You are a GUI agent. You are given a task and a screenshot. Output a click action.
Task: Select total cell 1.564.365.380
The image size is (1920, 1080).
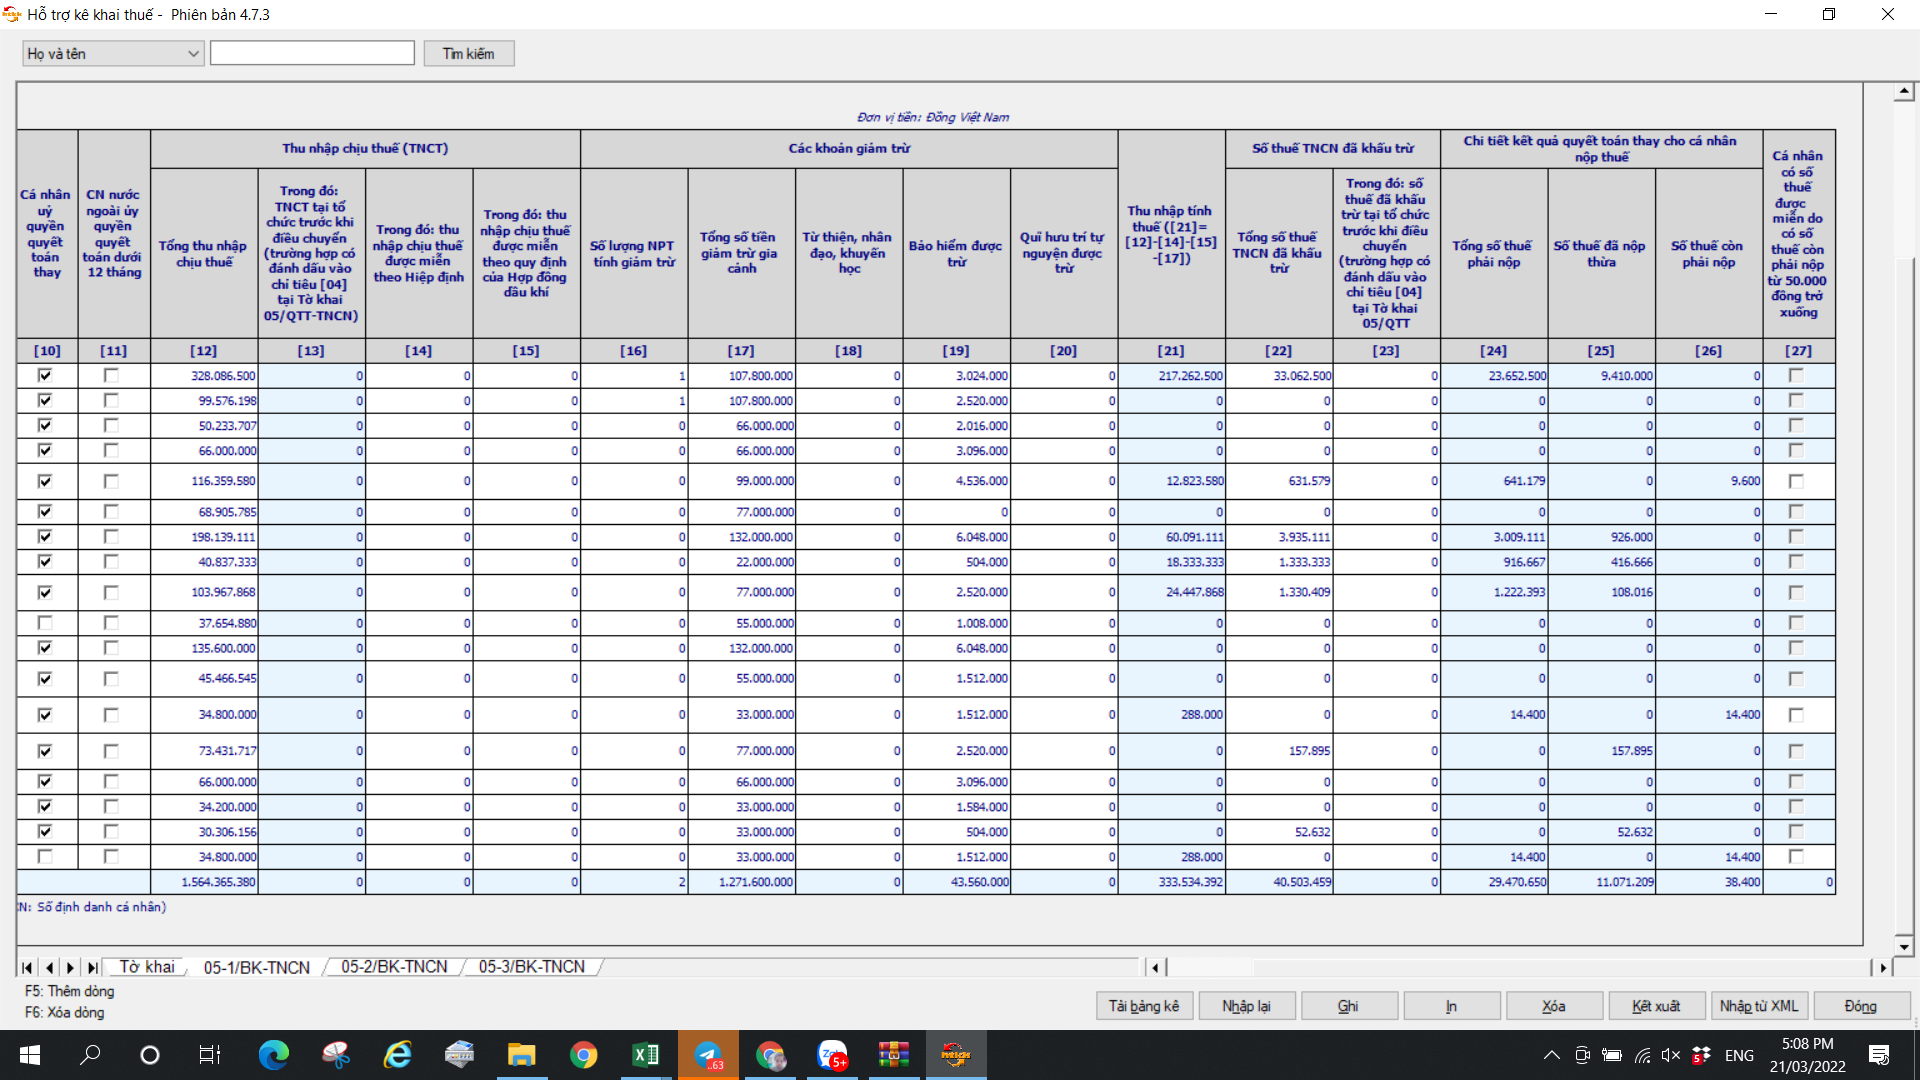click(x=204, y=882)
